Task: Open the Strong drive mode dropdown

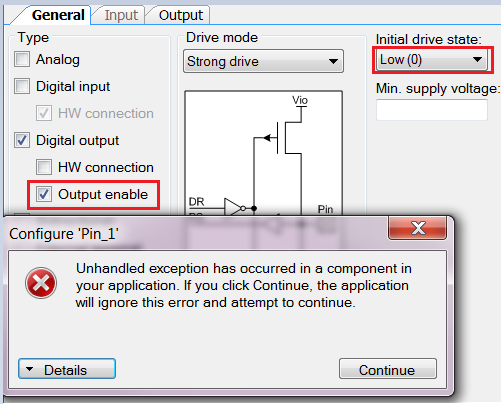Action: coord(263,61)
